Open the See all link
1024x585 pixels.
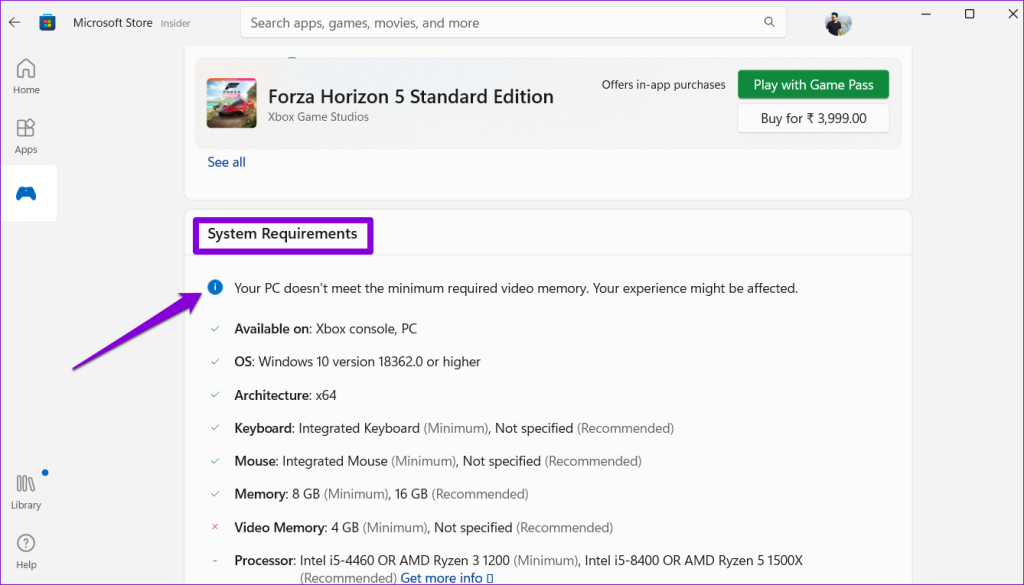click(226, 162)
